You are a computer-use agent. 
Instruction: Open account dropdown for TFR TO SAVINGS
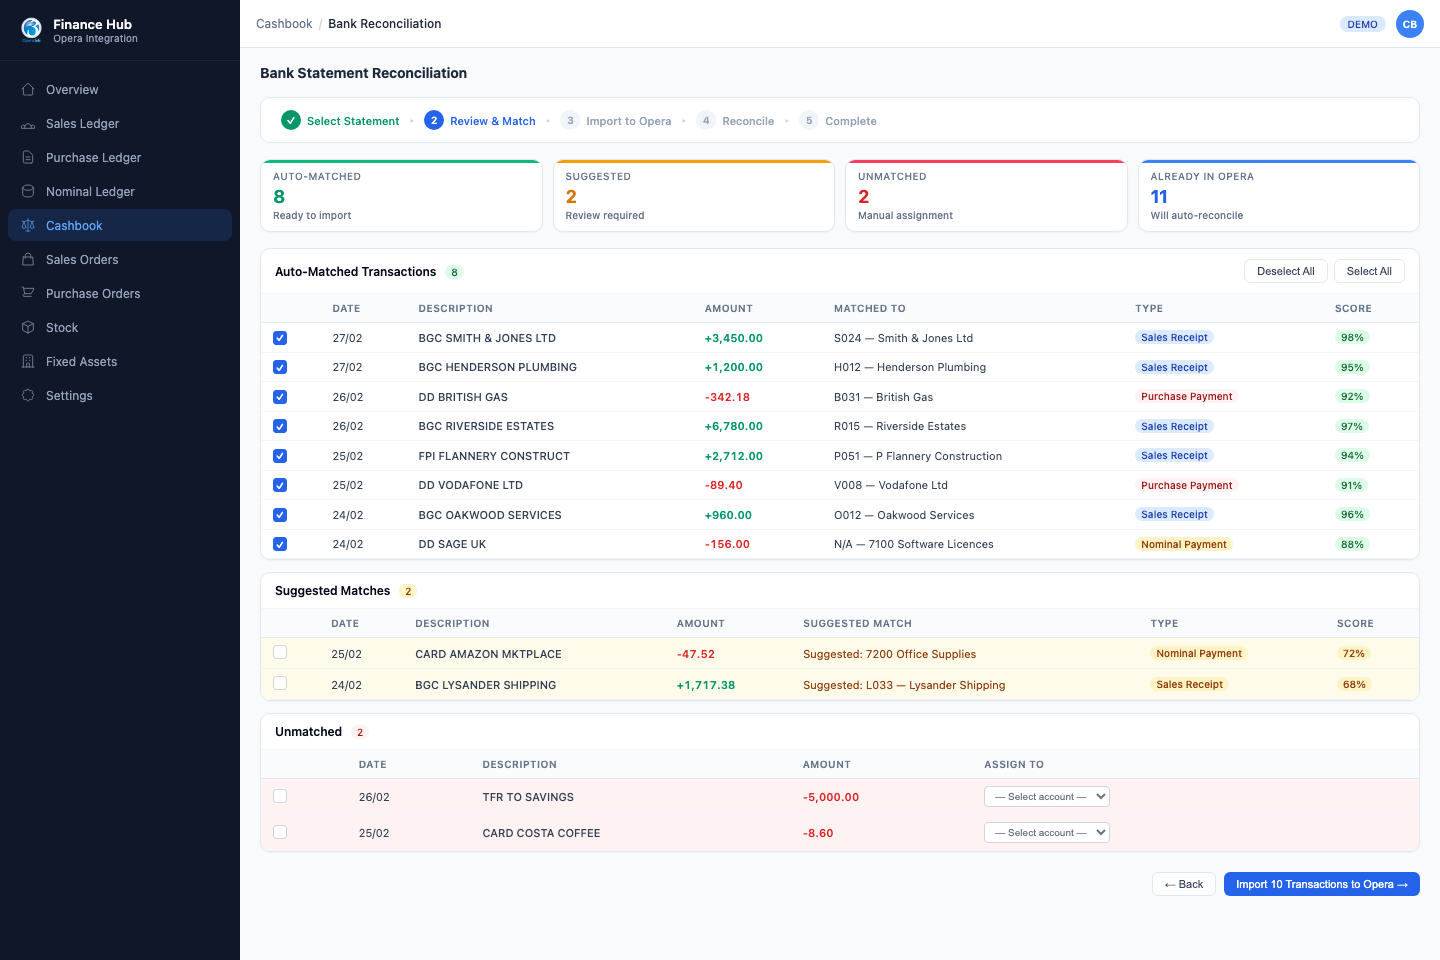pos(1046,797)
